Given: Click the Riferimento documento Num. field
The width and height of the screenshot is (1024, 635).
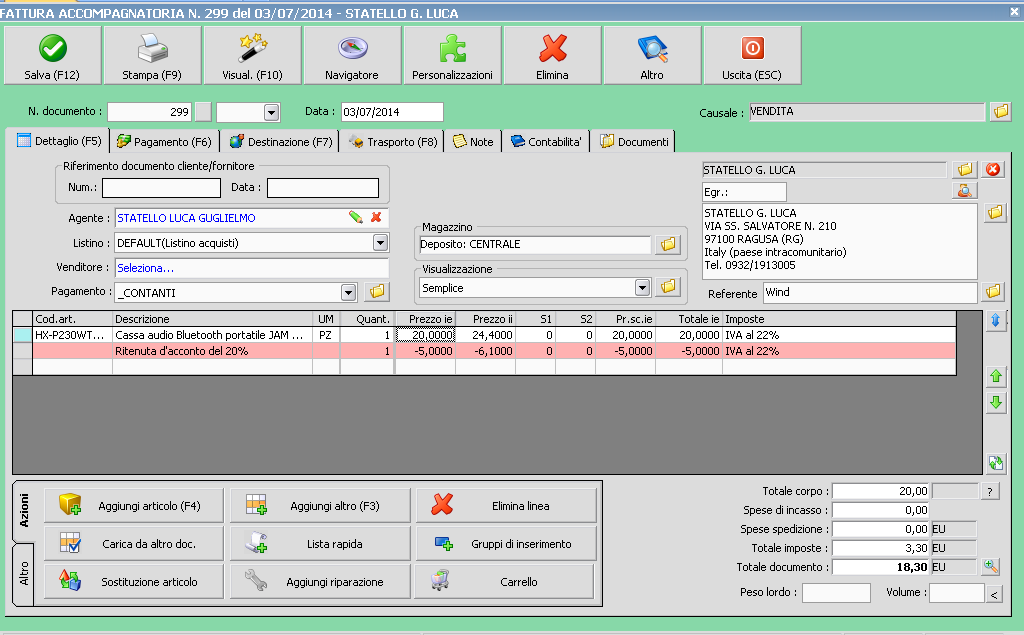Looking at the screenshot, I should pos(161,187).
